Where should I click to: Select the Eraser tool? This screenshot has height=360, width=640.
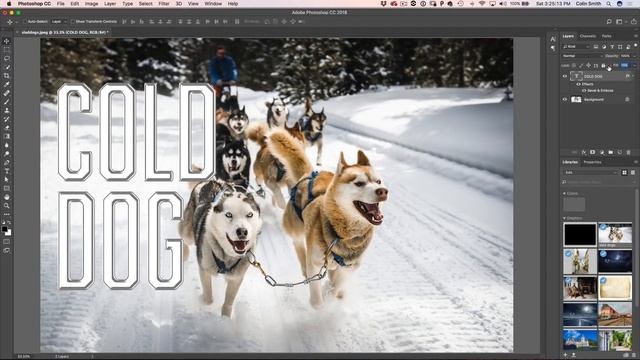[7, 128]
